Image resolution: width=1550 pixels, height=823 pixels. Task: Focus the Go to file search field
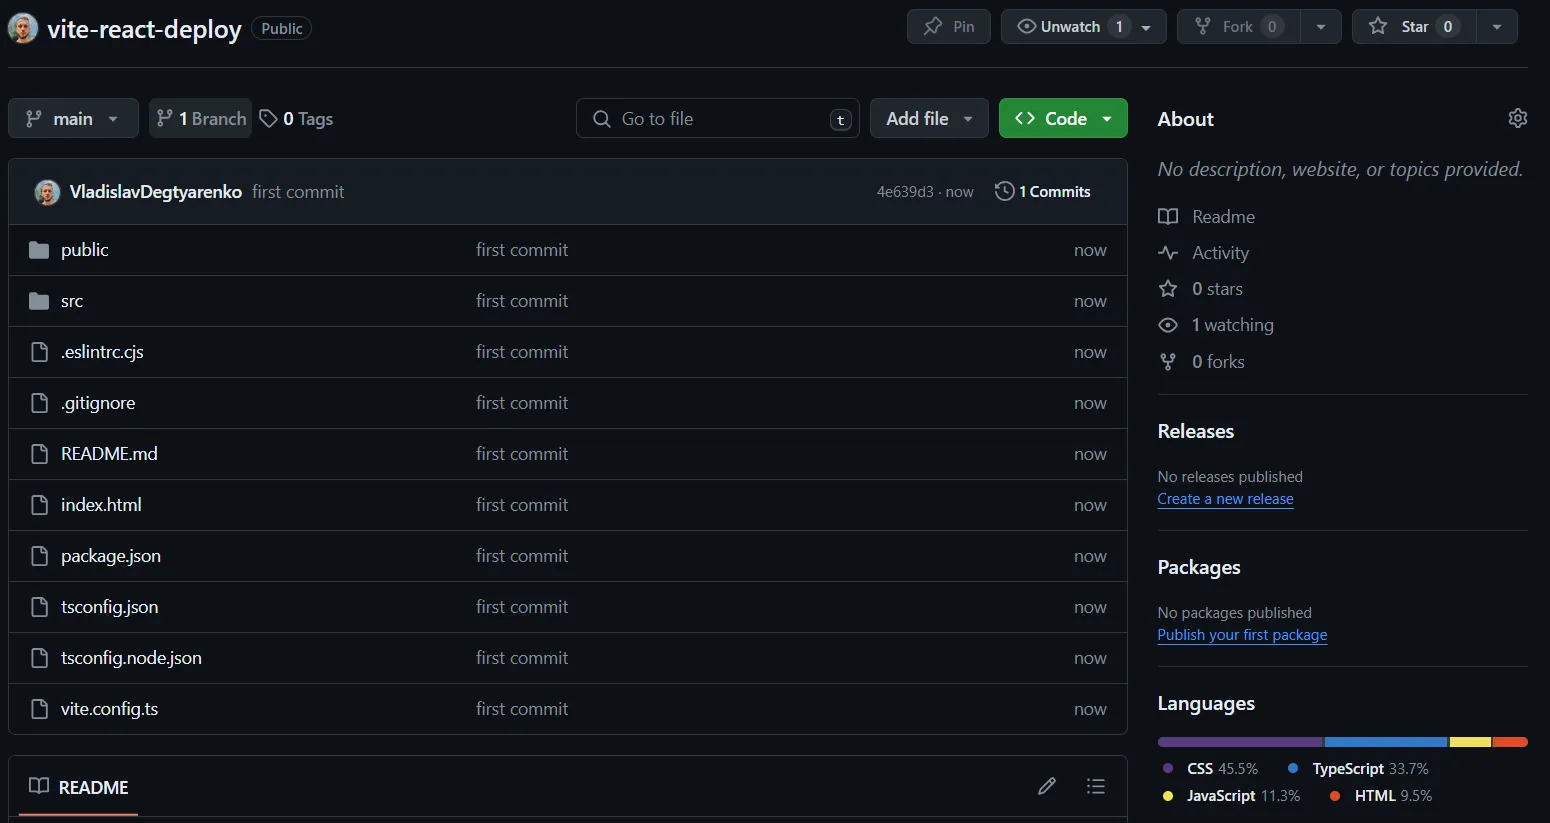pyautogui.click(x=718, y=118)
